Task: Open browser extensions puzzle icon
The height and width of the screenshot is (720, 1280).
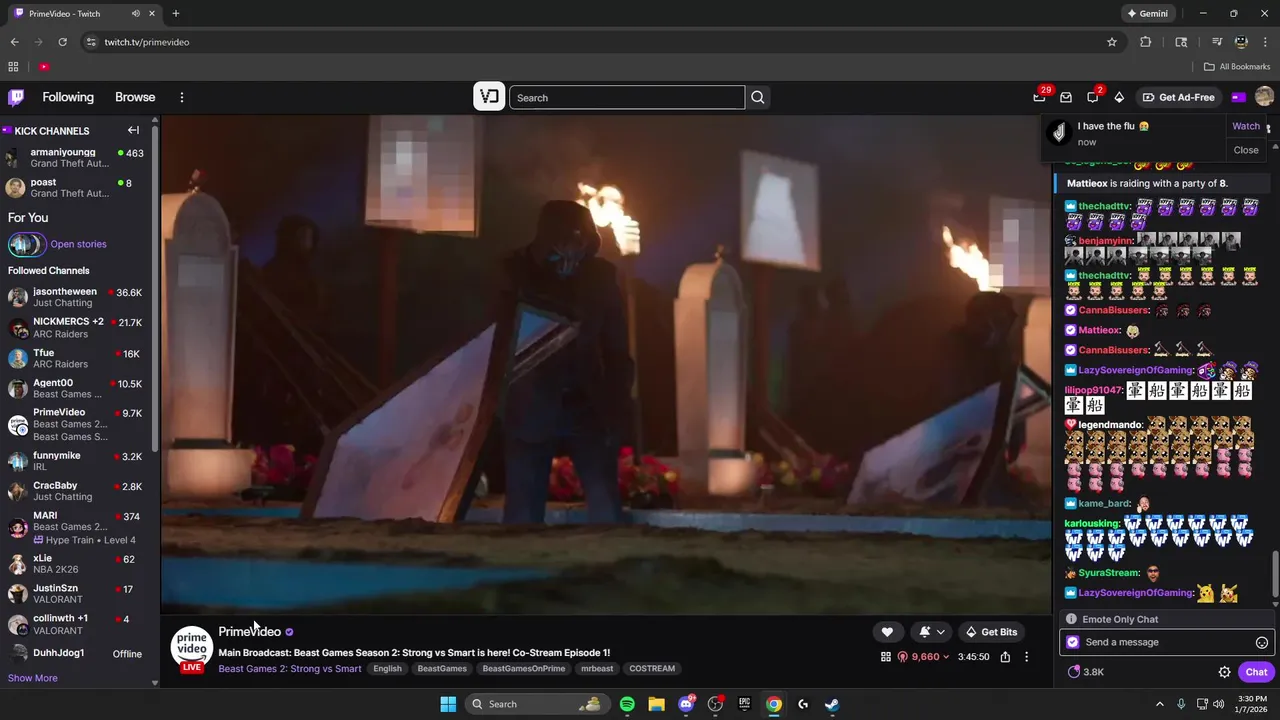Action: [1146, 42]
